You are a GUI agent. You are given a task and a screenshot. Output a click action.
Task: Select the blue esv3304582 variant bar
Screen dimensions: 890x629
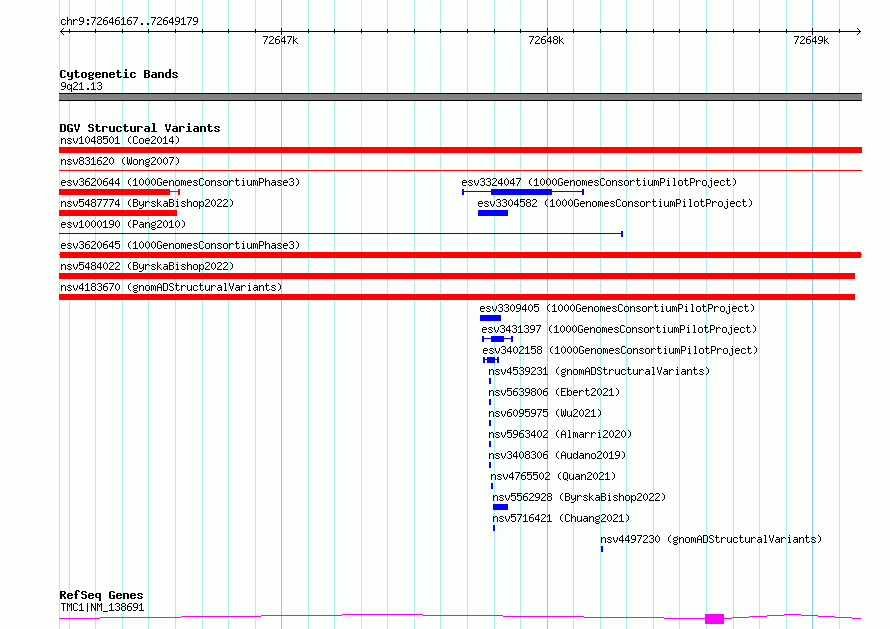pos(493,213)
